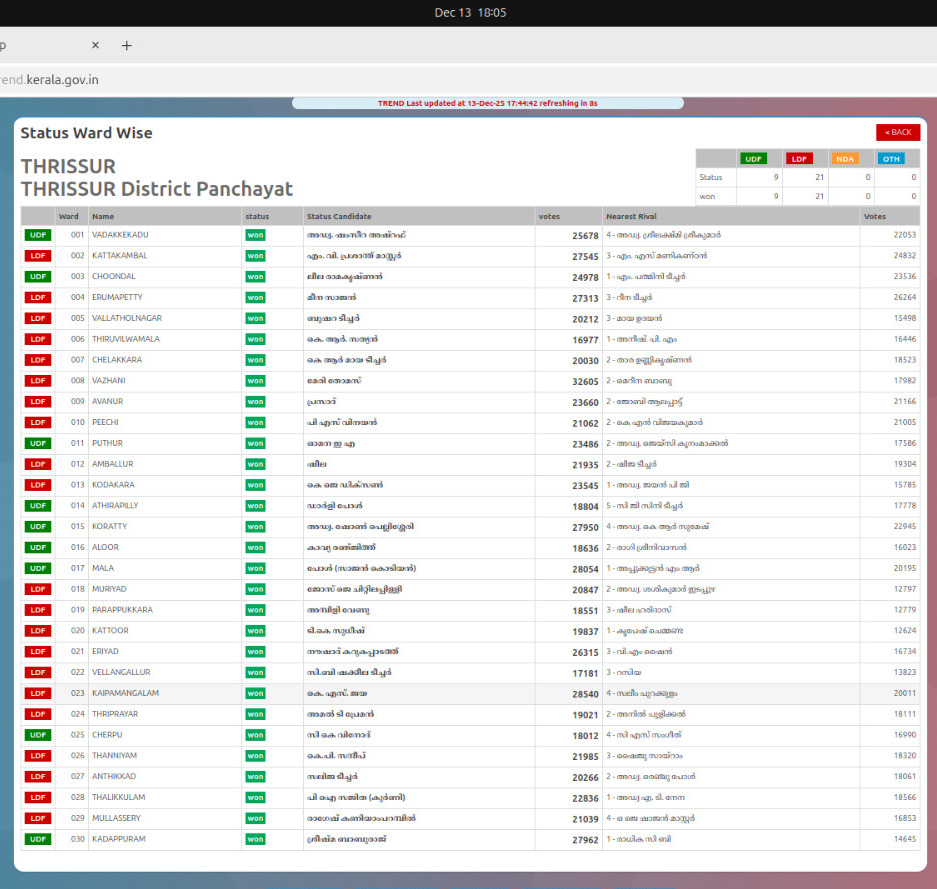Click the red LDF legend badge
The height and width of the screenshot is (889, 937).
(799, 158)
